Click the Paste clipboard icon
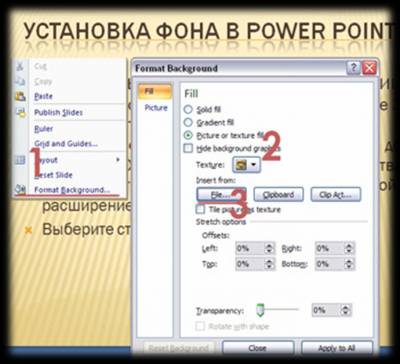The width and height of the screenshot is (400, 364). tap(20, 96)
